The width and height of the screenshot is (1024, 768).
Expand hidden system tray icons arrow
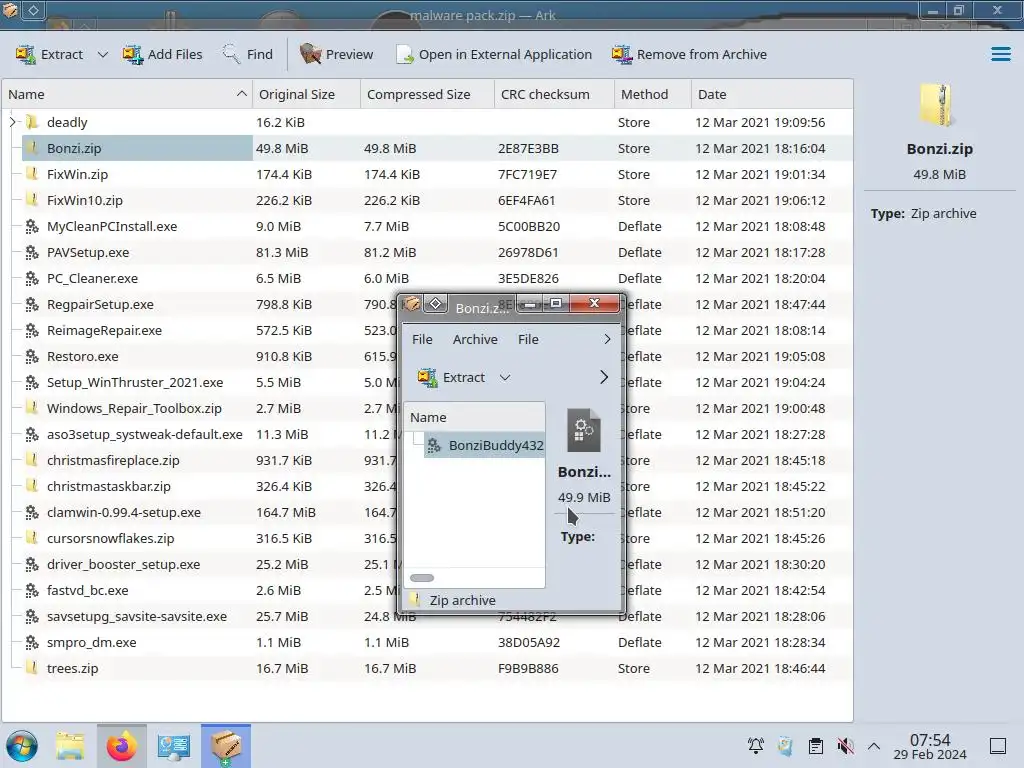click(874, 746)
